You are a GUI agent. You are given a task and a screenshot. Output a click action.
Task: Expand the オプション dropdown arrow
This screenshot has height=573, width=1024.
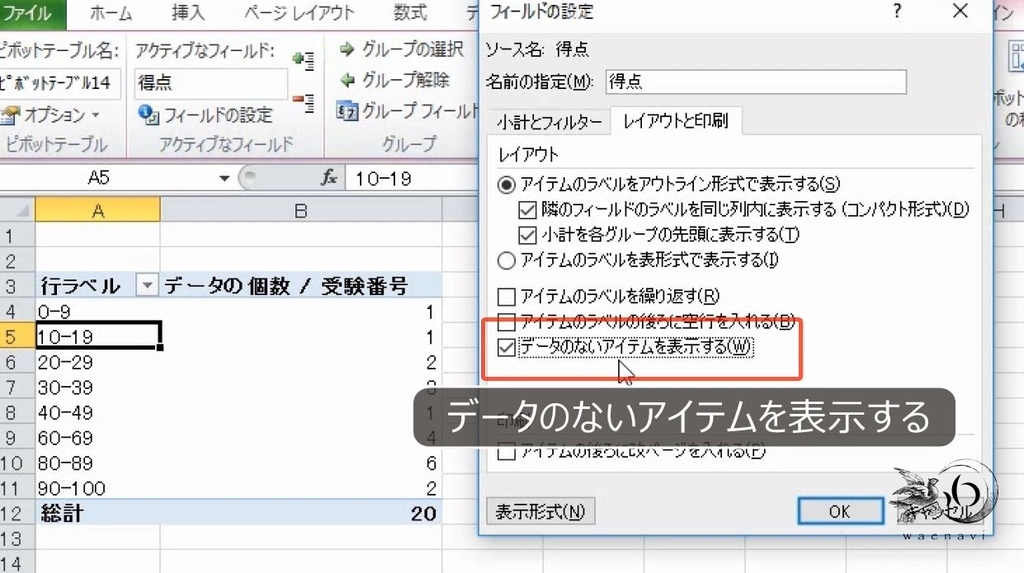(95, 116)
